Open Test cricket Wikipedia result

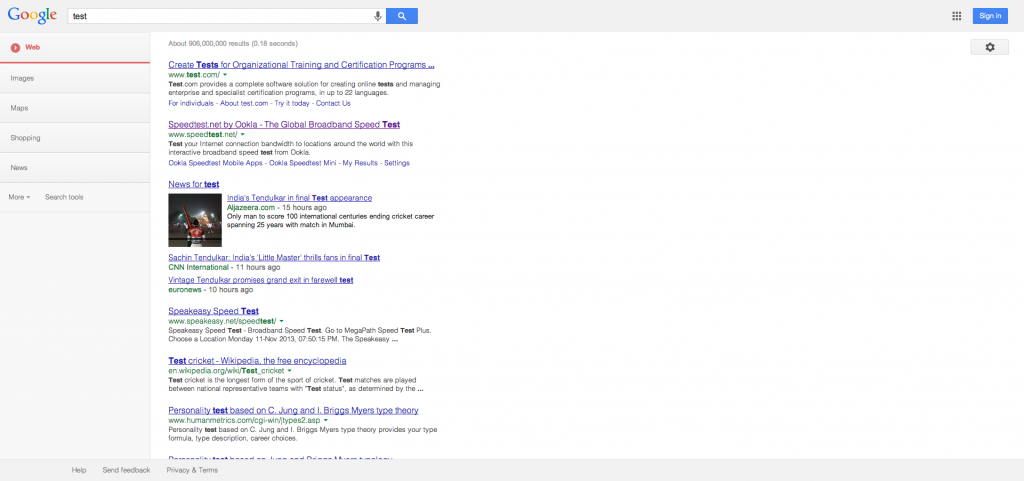coord(257,360)
